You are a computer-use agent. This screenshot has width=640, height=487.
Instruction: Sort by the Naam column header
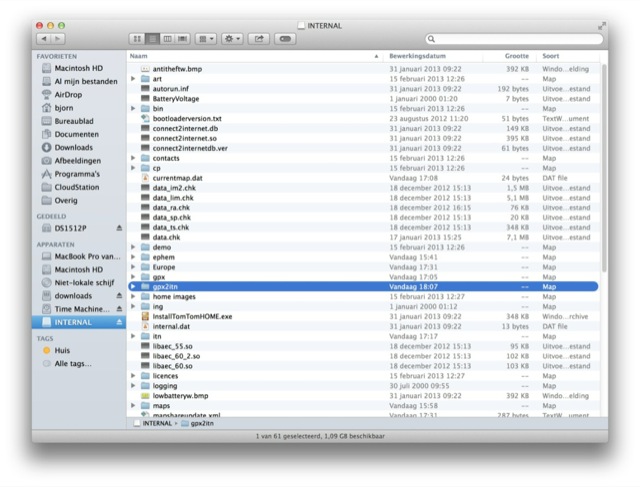pyautogui.click(x=254, y=56)
